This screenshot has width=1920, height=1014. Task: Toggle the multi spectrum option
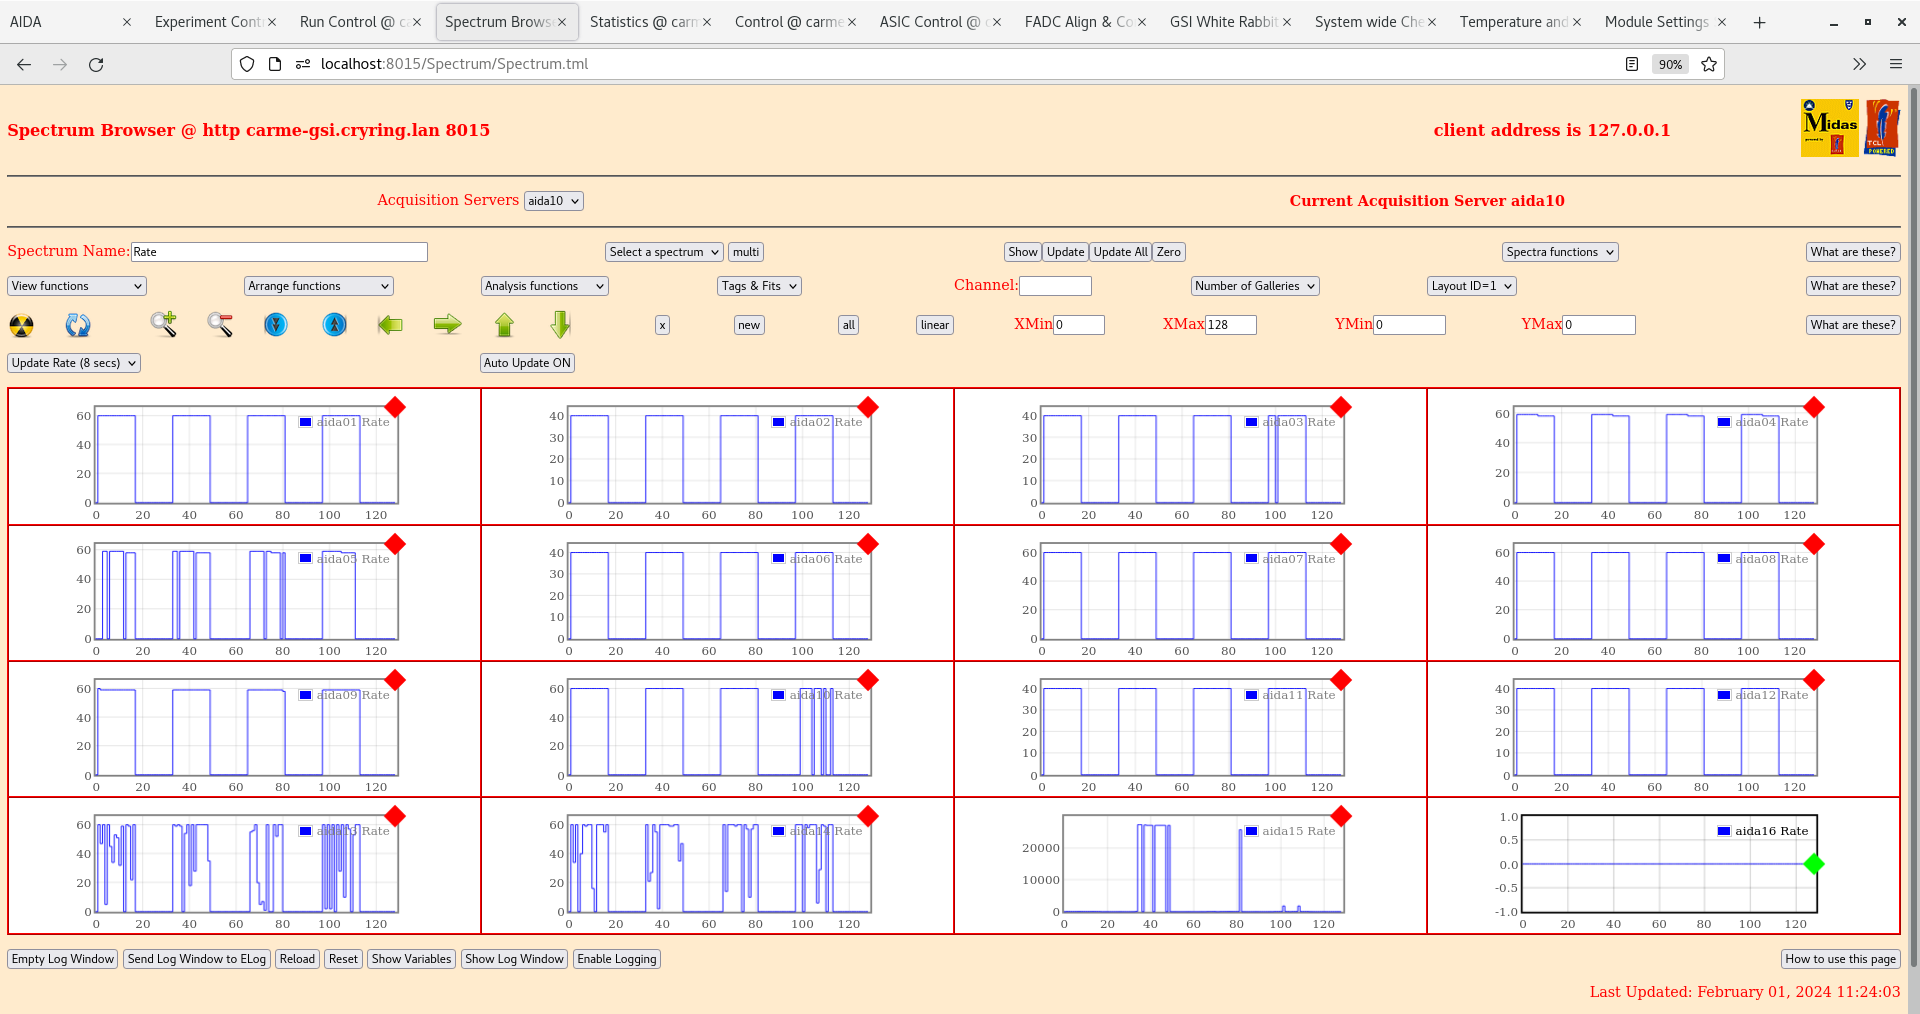pos(745,252)
